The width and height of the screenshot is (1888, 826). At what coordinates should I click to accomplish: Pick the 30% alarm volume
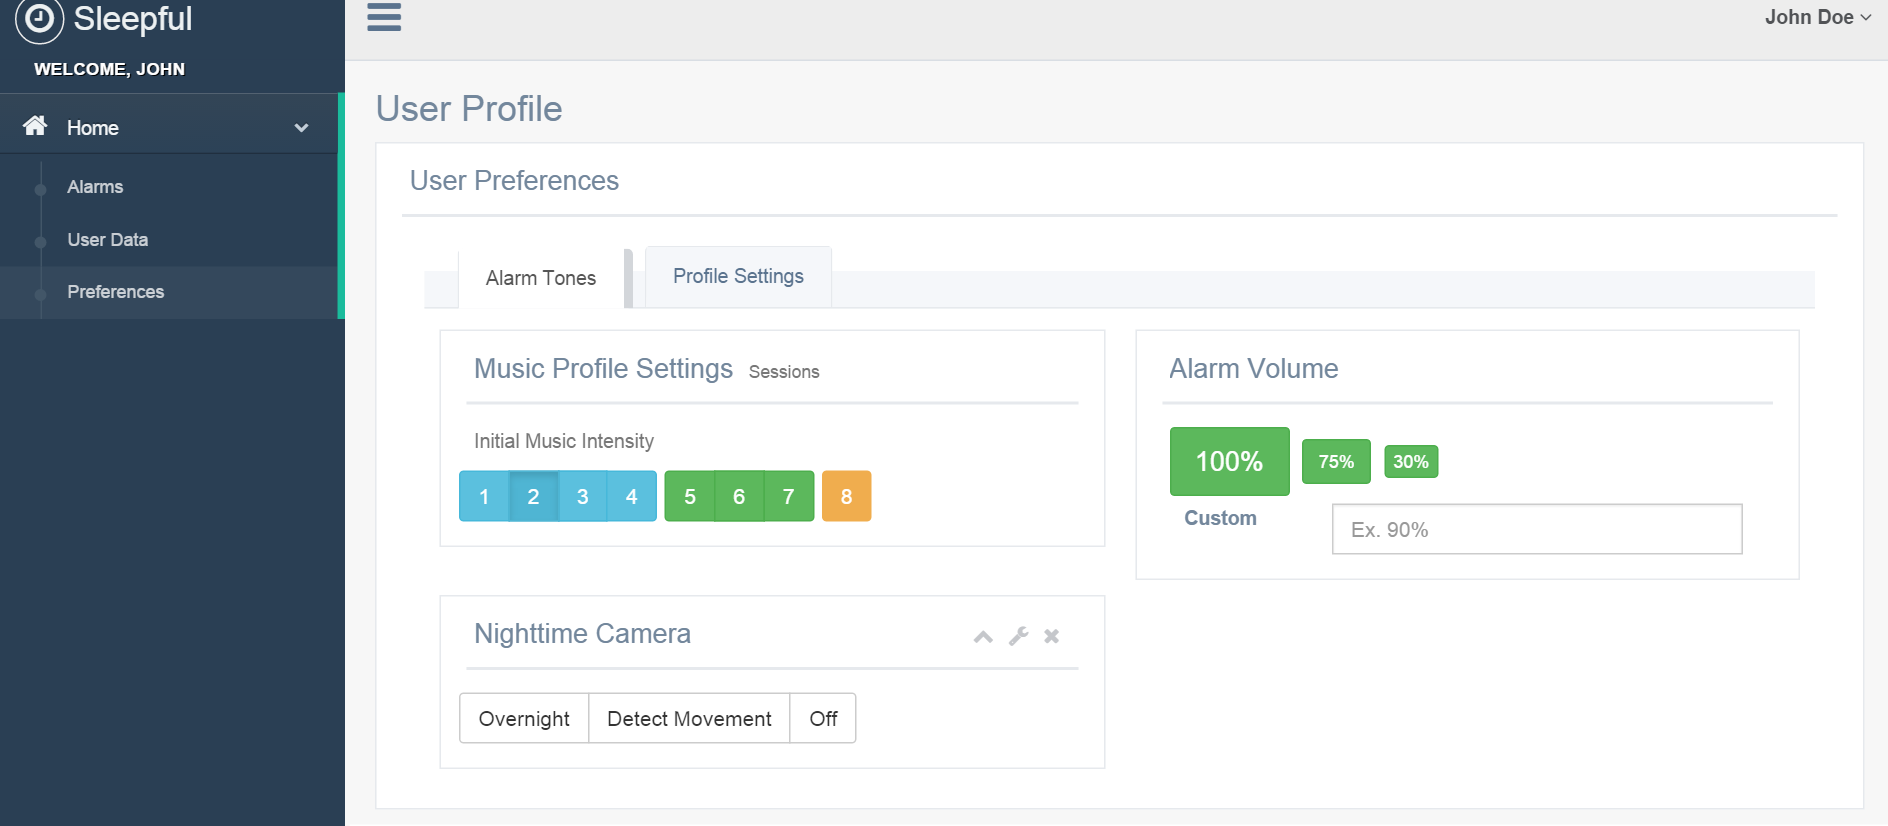coord(1410,462)
